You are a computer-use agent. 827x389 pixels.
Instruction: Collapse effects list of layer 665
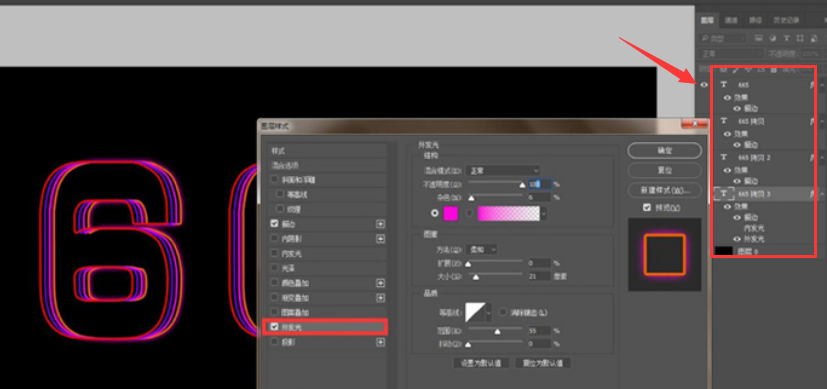tap(822, 84)
